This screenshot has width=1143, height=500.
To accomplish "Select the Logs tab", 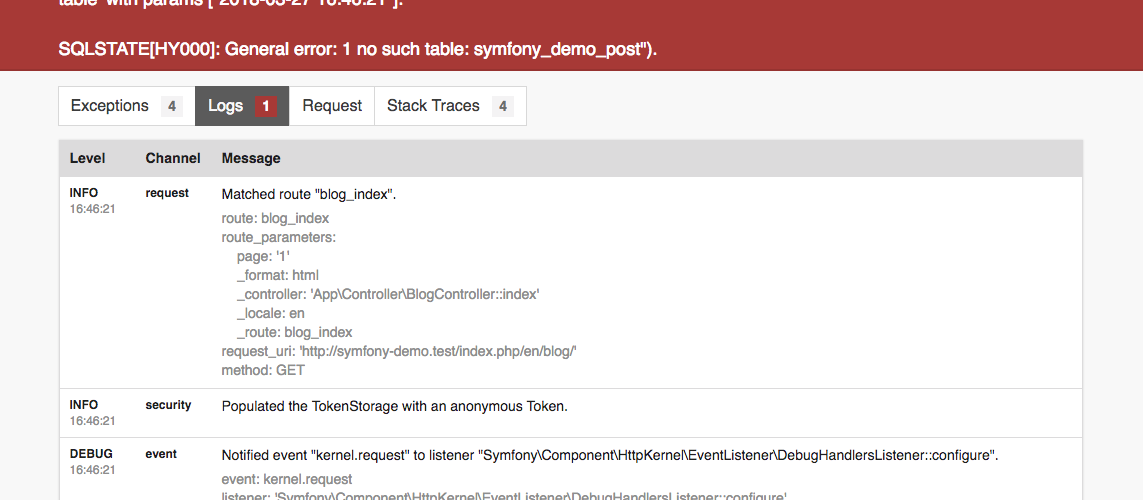I will pos(242,106).
